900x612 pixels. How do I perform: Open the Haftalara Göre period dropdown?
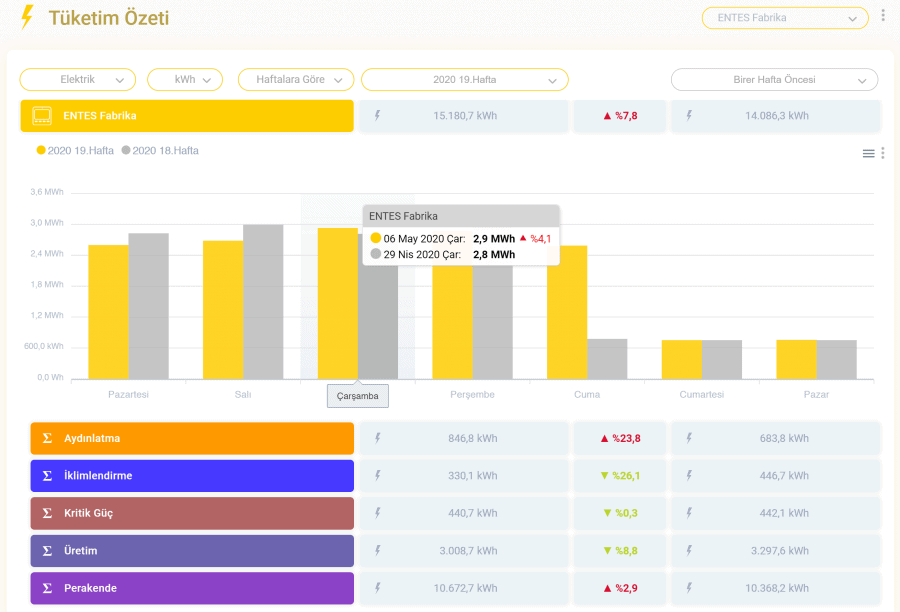coord(296,79)
